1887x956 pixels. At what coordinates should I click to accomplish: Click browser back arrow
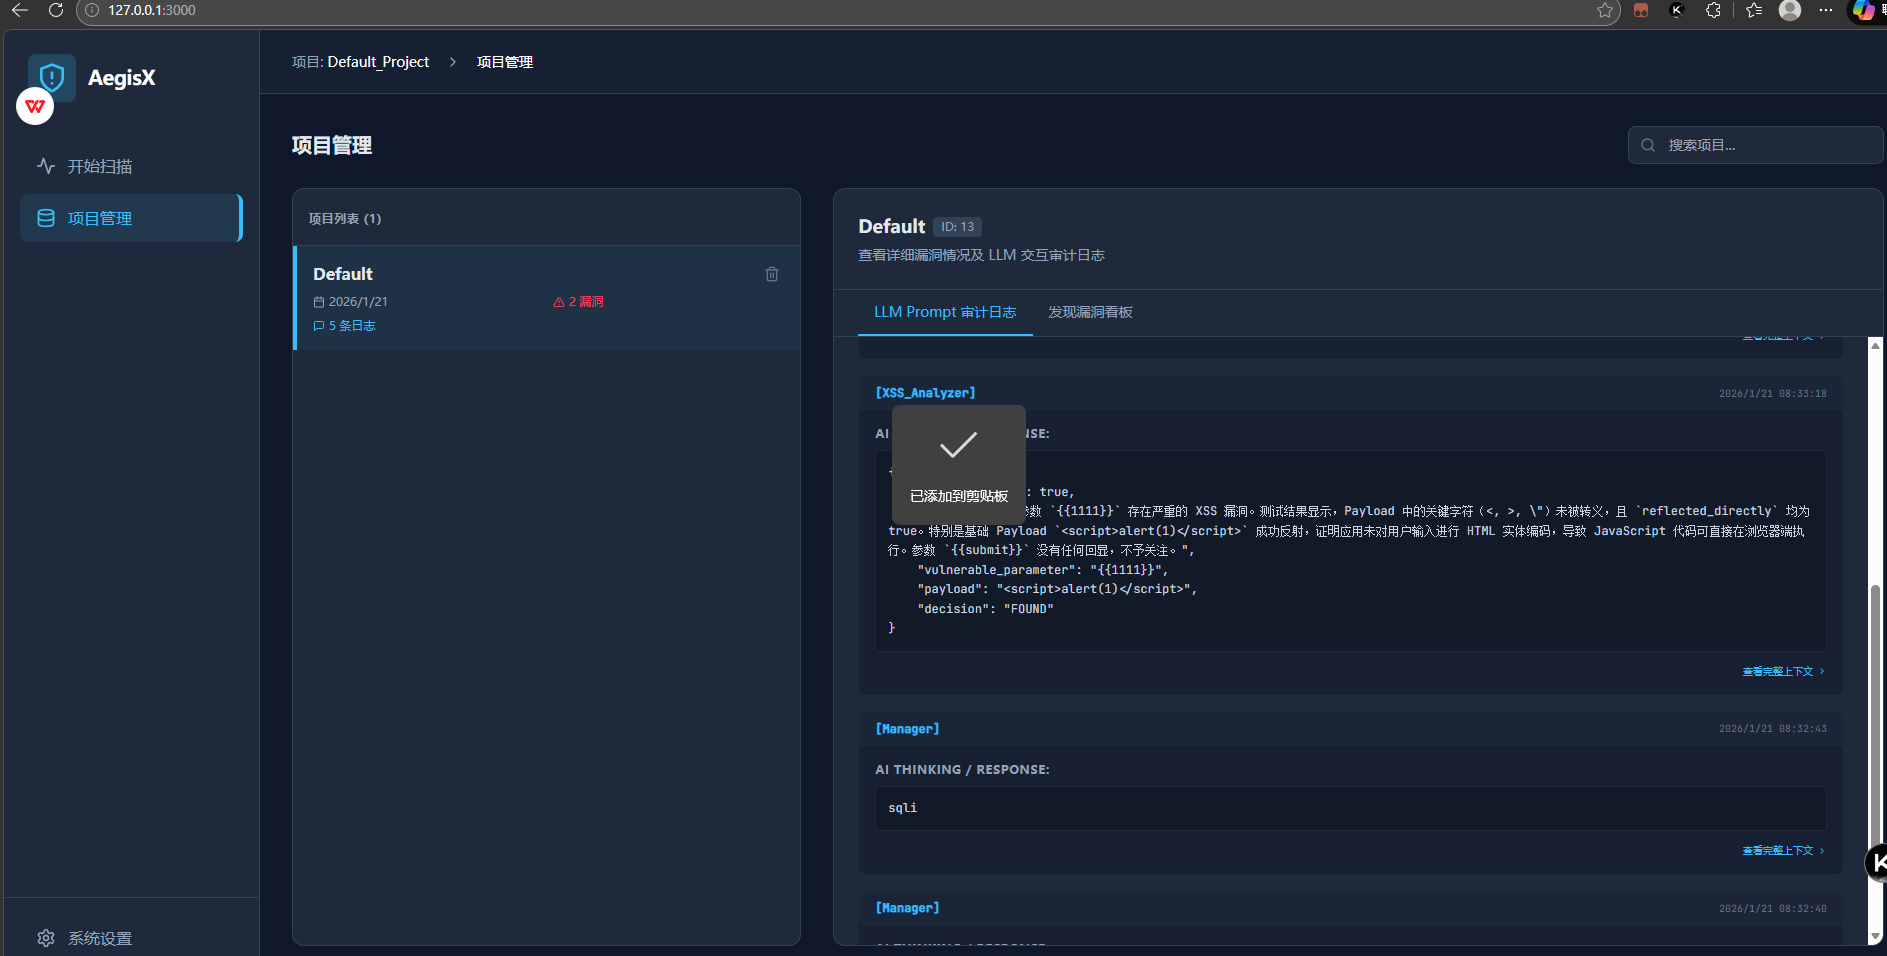click(19, 10)
